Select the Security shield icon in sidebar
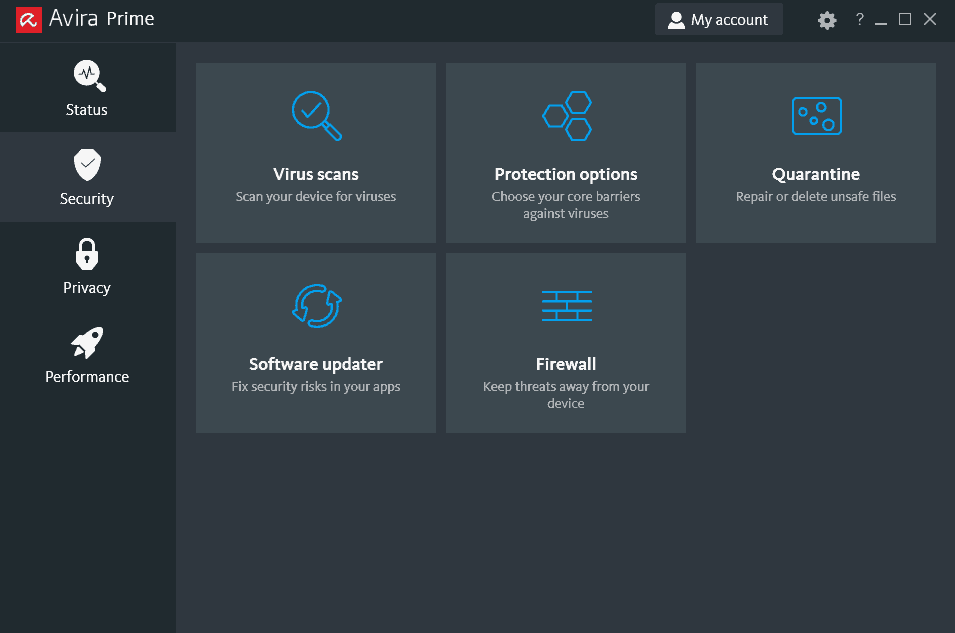Viewport: 955px width, 633px height. pos(87,164)
